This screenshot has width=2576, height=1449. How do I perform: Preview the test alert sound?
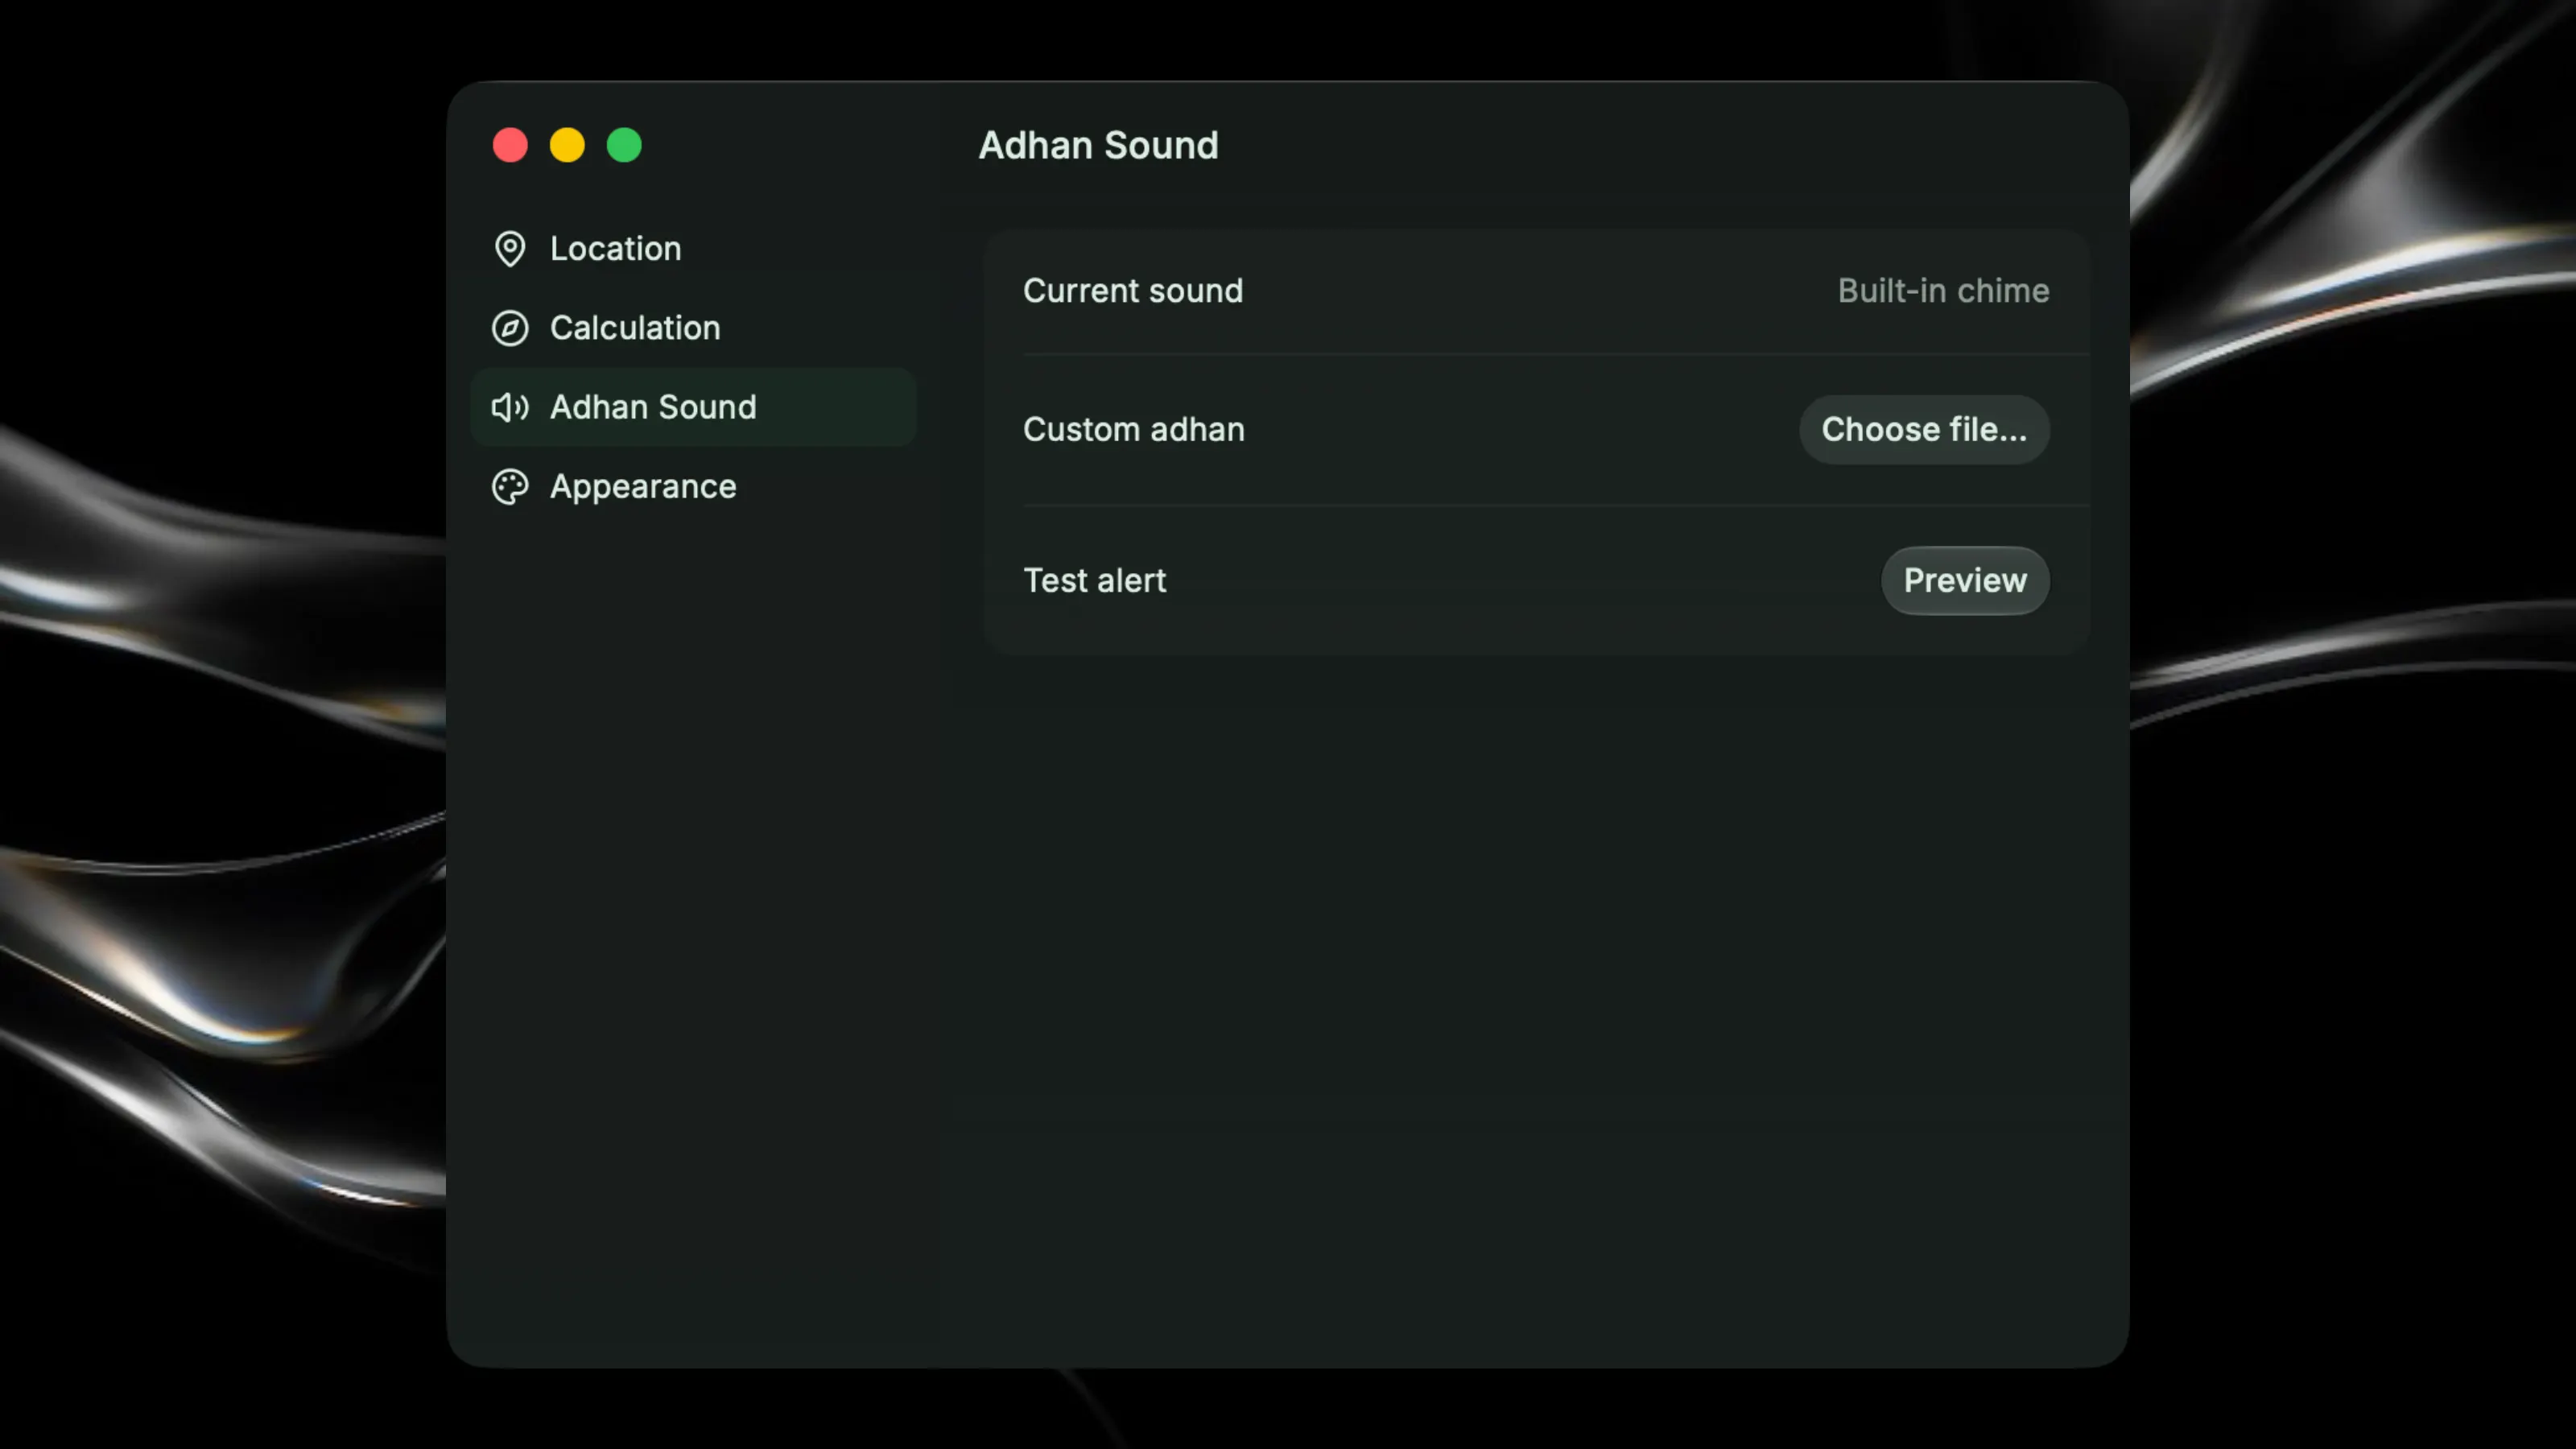(x=1965, y=581)
